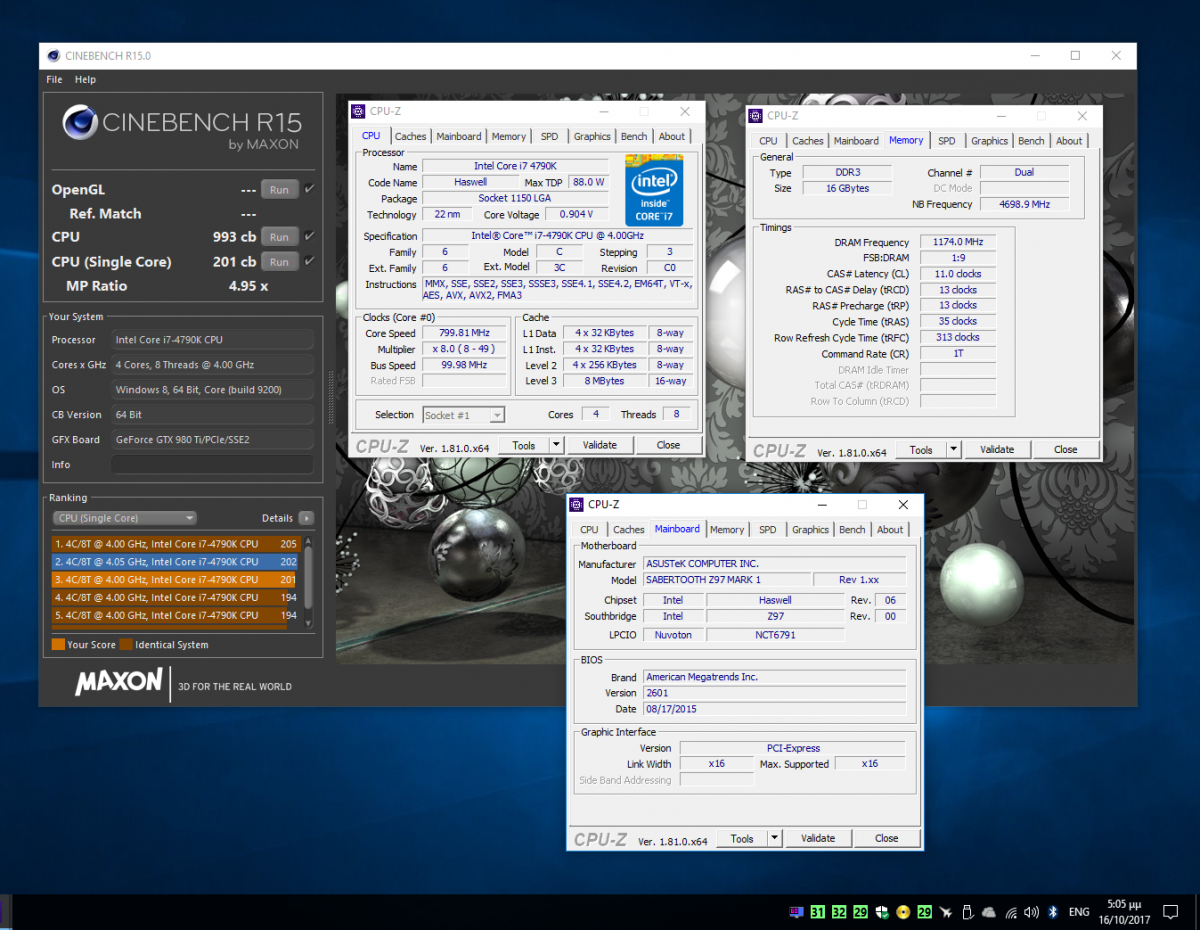This screenshot has width=1200, height=930.
Task: Click the gold disc tray icon
Action: pos(903,912)
